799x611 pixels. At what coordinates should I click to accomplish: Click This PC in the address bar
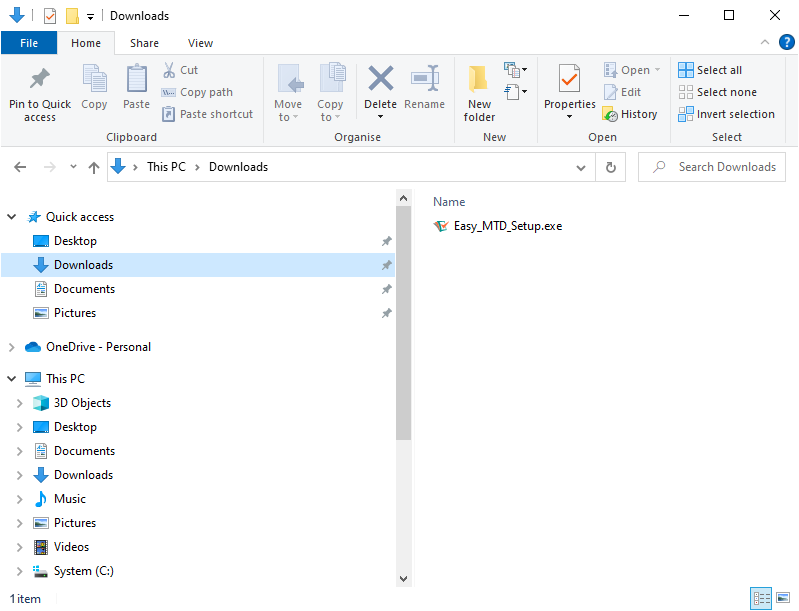tap(166, 167)
